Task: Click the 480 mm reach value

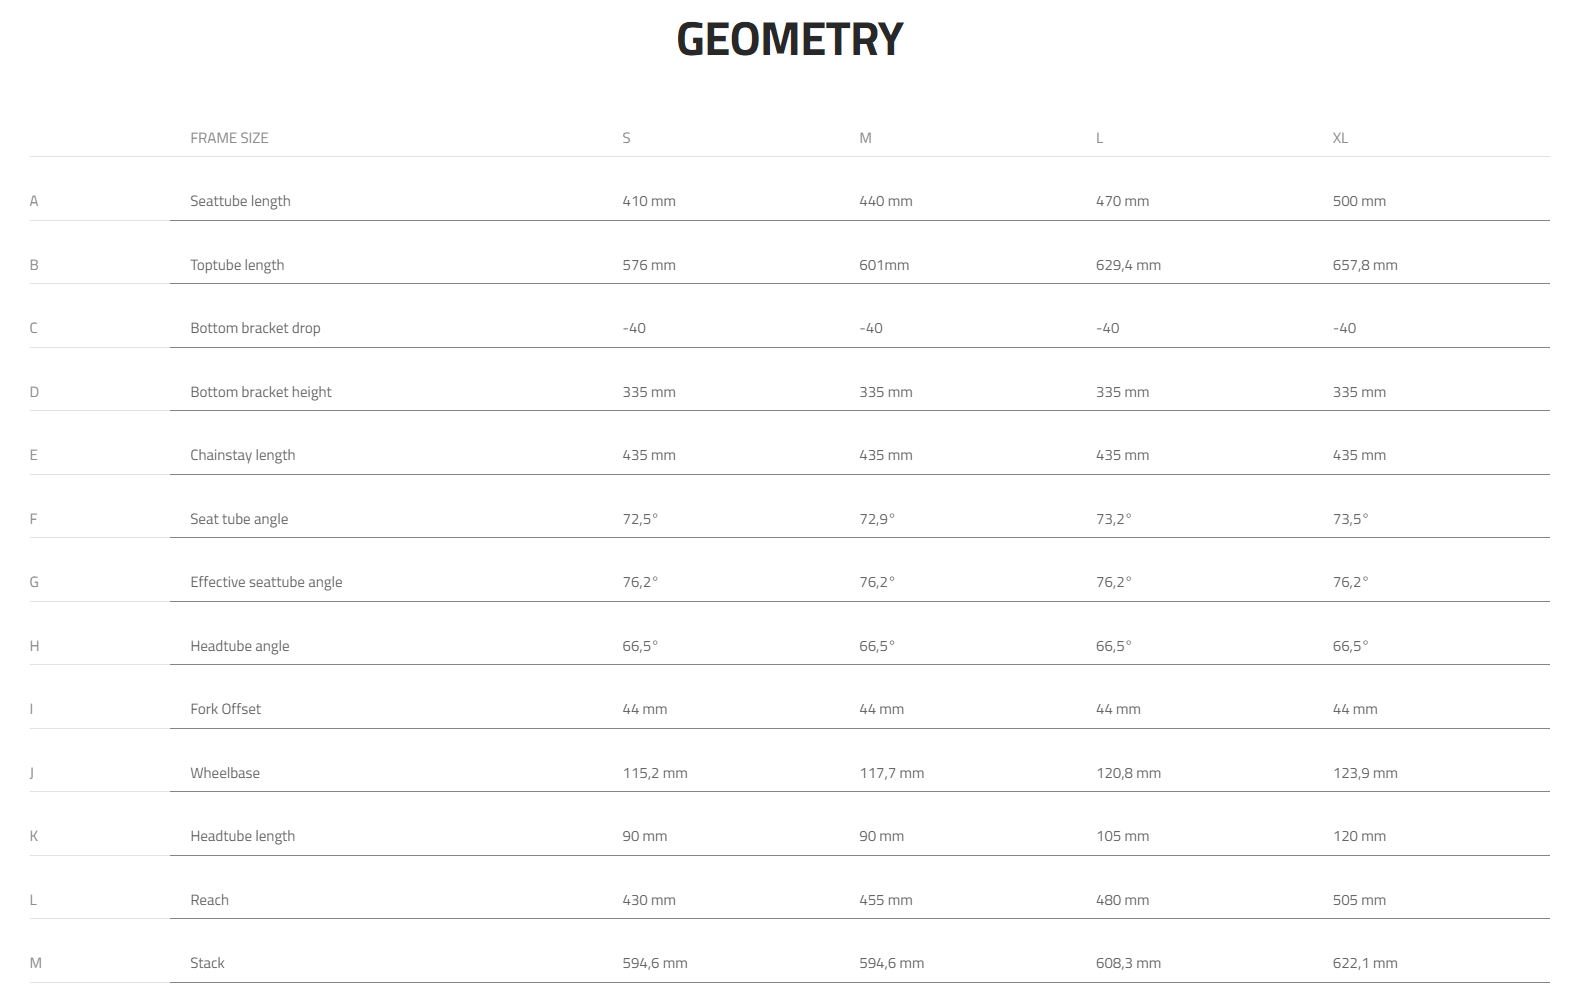Action: tap(1122, 900)
